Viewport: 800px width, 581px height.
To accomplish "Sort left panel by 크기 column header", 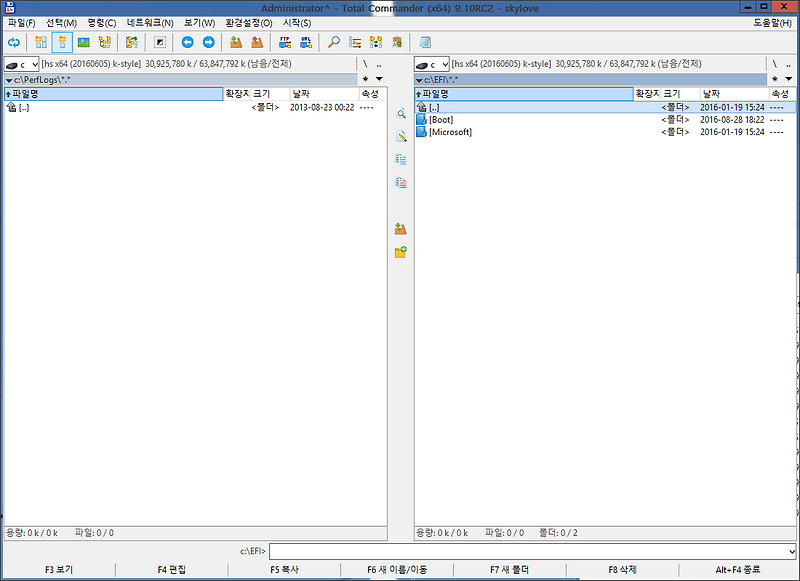I will [x=270, y=94].
